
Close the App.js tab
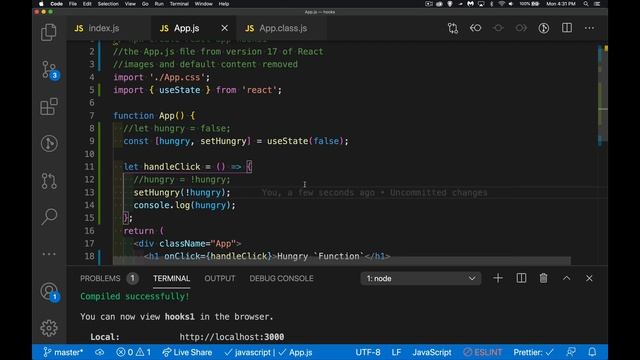point(224,28)
